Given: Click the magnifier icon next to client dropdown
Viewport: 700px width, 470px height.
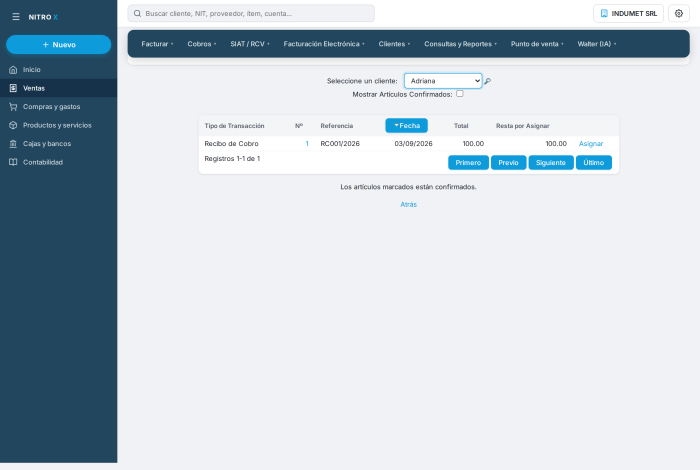Looking at the screenshot, I should [x=488, y=81].
